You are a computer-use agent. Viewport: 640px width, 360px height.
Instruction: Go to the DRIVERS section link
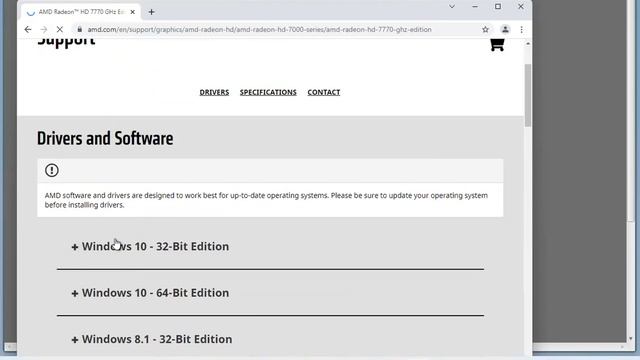(214, 92)
